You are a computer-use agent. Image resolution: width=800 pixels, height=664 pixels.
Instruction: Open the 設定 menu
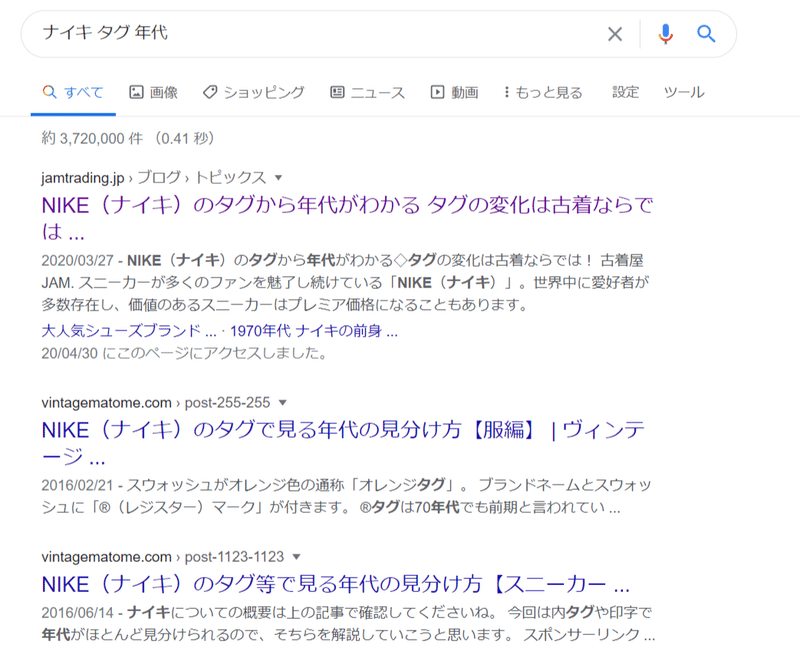(626, 92)
